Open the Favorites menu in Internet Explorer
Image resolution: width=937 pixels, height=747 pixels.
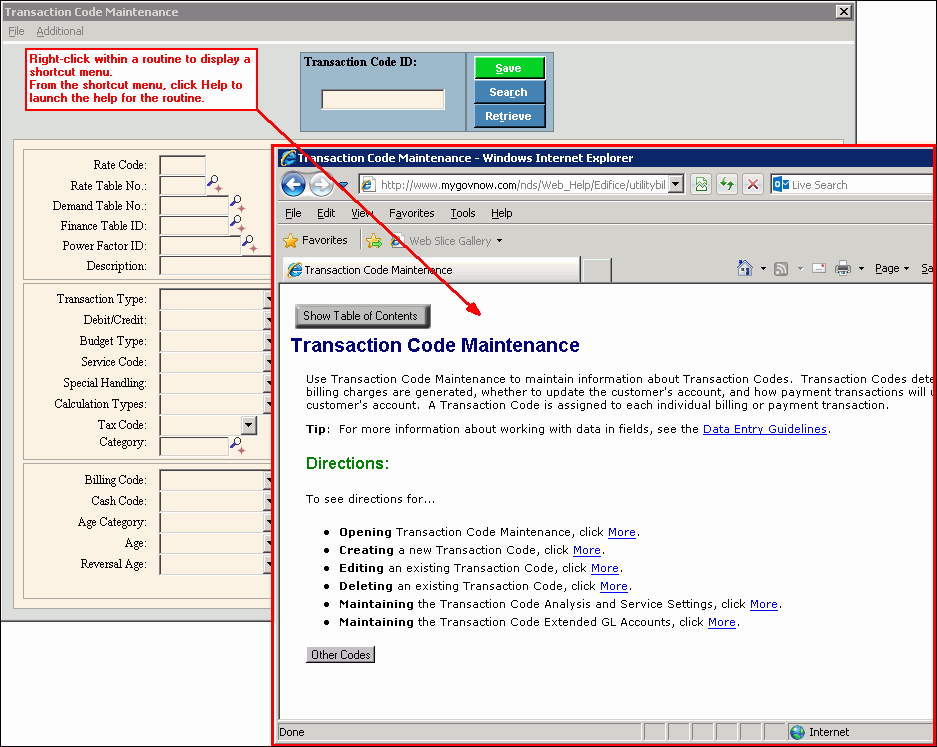(411, 213)
